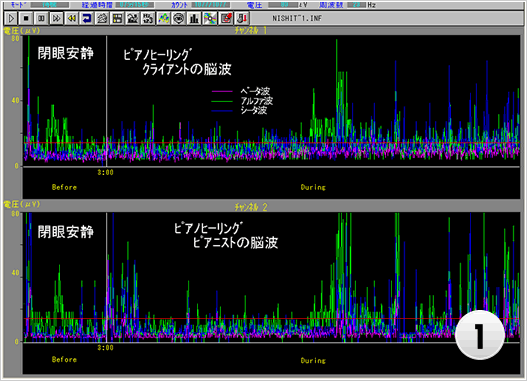Viewport: 527px width, 381px height.
Task: Open the multicolor spectrum display icon
Action: [210, 18]
